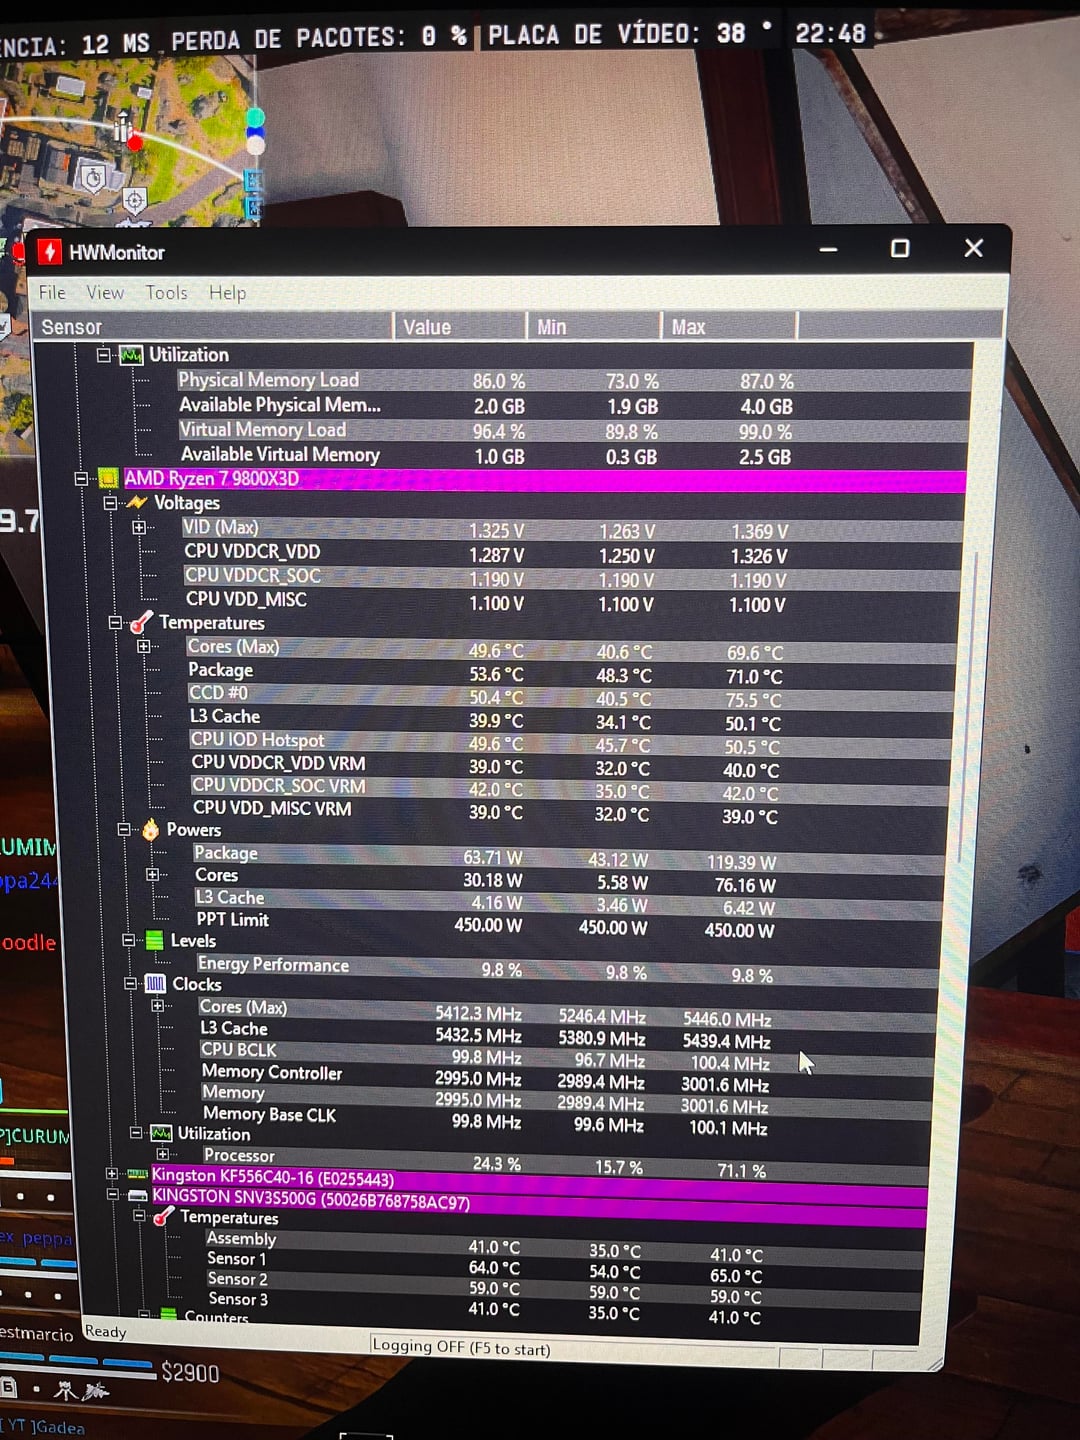
Task: Expand the Cores (Max) clock entry
Action: click(x=157, y=1006)
